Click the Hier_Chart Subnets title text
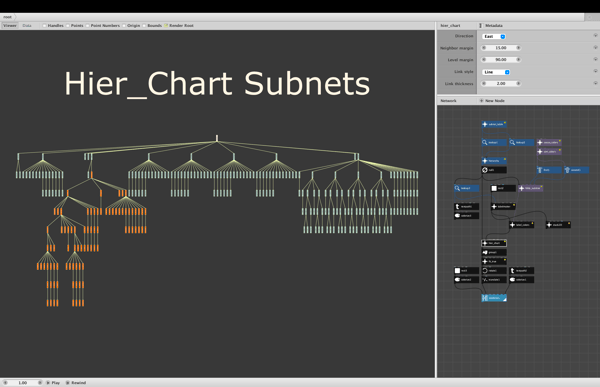 point(217,84)
